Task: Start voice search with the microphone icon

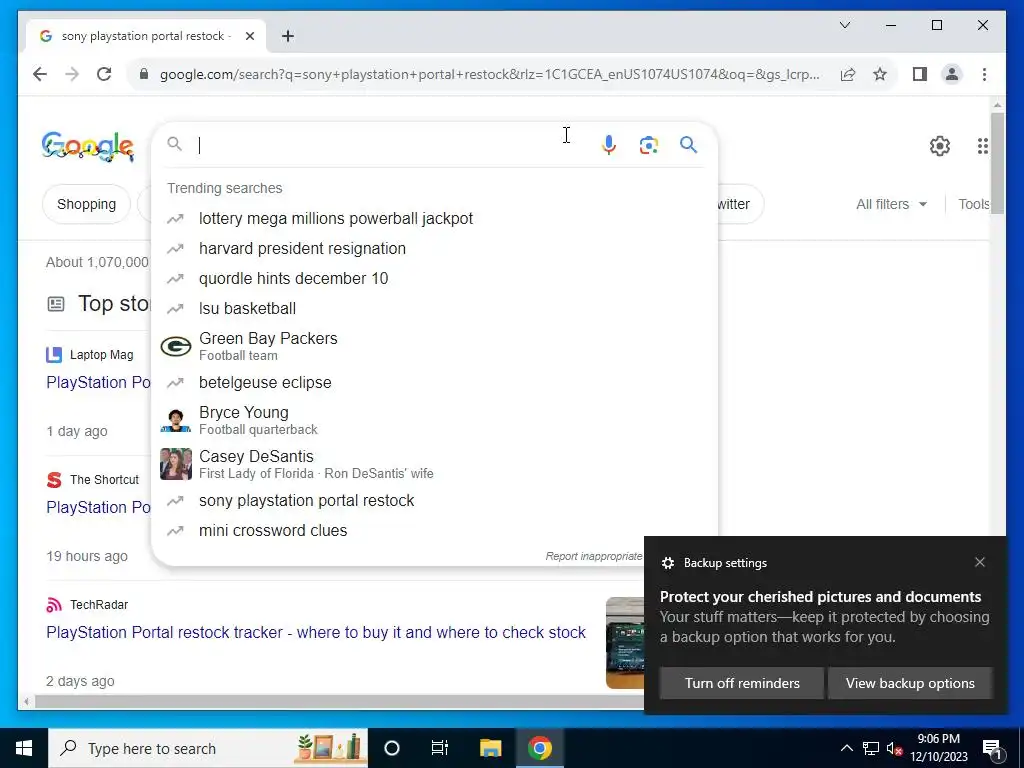Action: [x=609, y=144]
